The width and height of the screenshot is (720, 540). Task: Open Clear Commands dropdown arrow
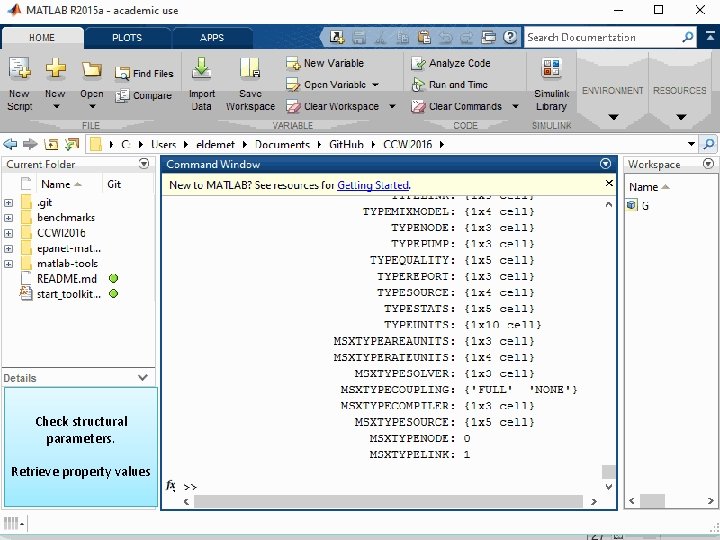[515, 107]
